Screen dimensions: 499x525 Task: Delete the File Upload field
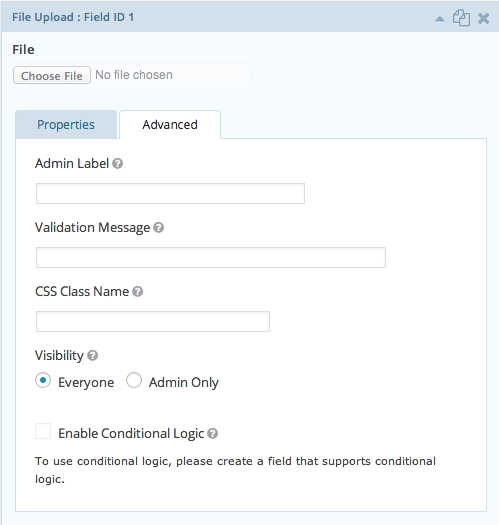pos(483,18)
